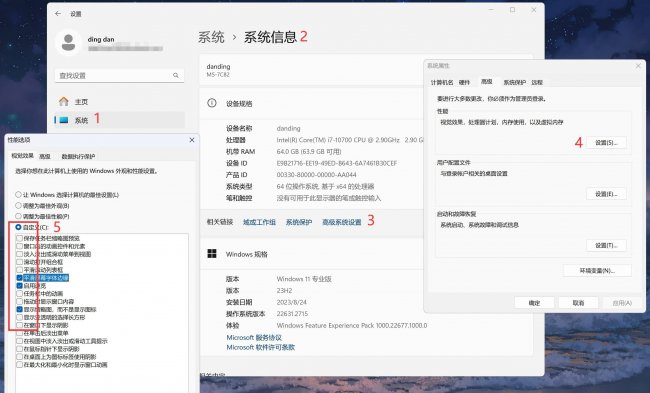Click the ding dan user avatar icon
This screenshot has width=650, height=393.
[x=68, y=43]
